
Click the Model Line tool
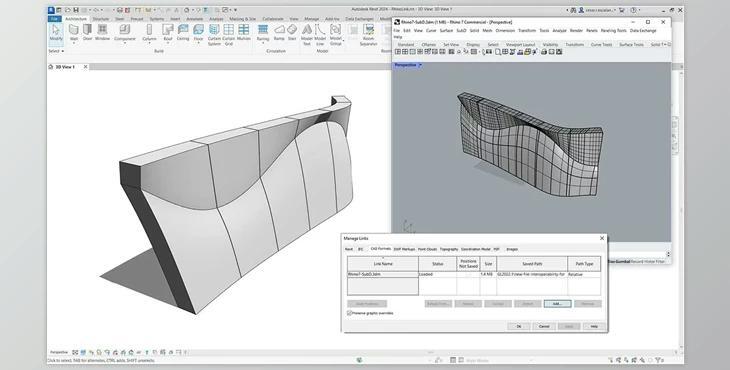(320, 34)
